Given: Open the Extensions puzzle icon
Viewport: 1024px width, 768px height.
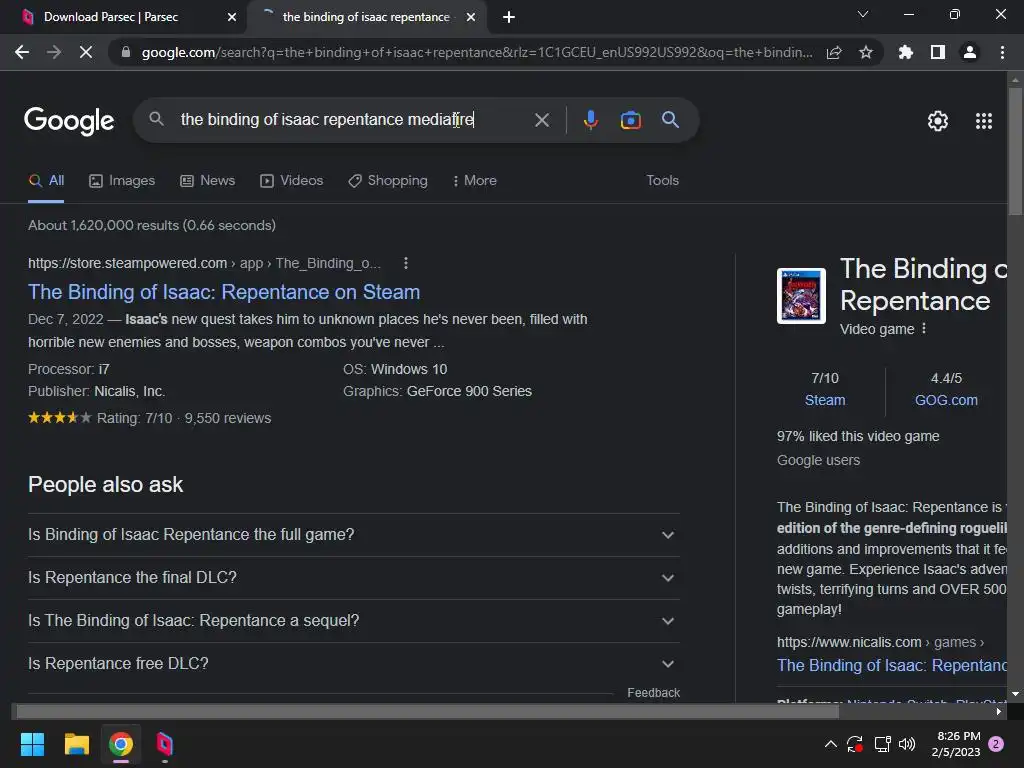Looking at the screenshot, I should 906,52.
